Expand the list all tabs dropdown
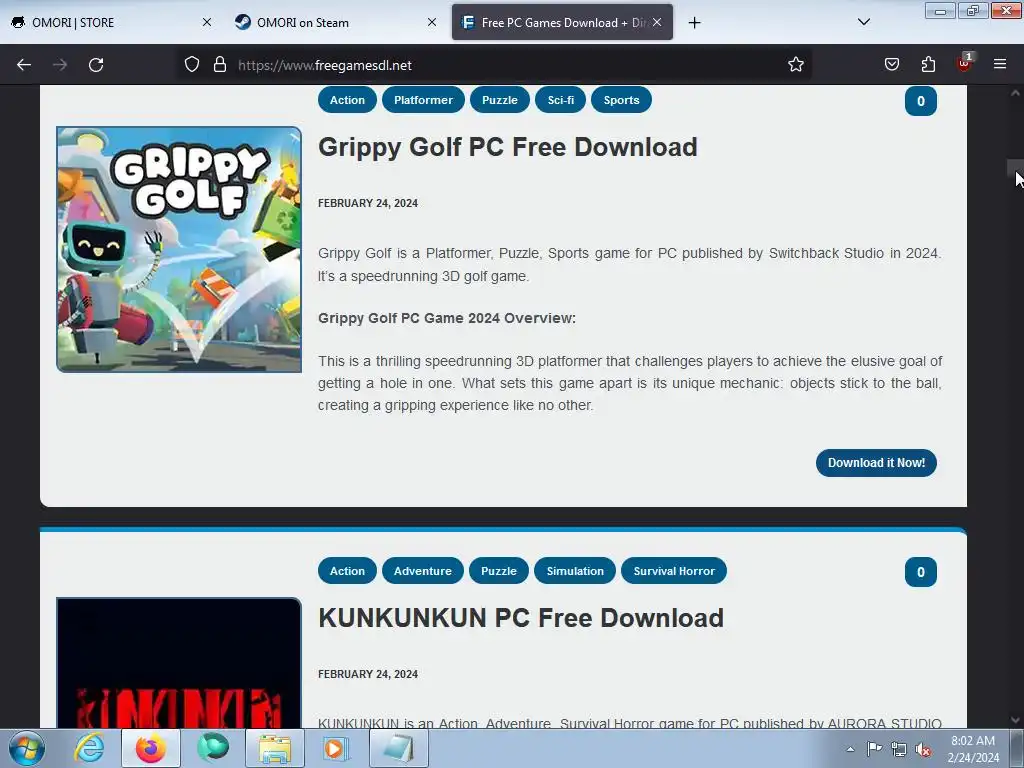This screenshot has width=1024, height=768. point(863,22)
